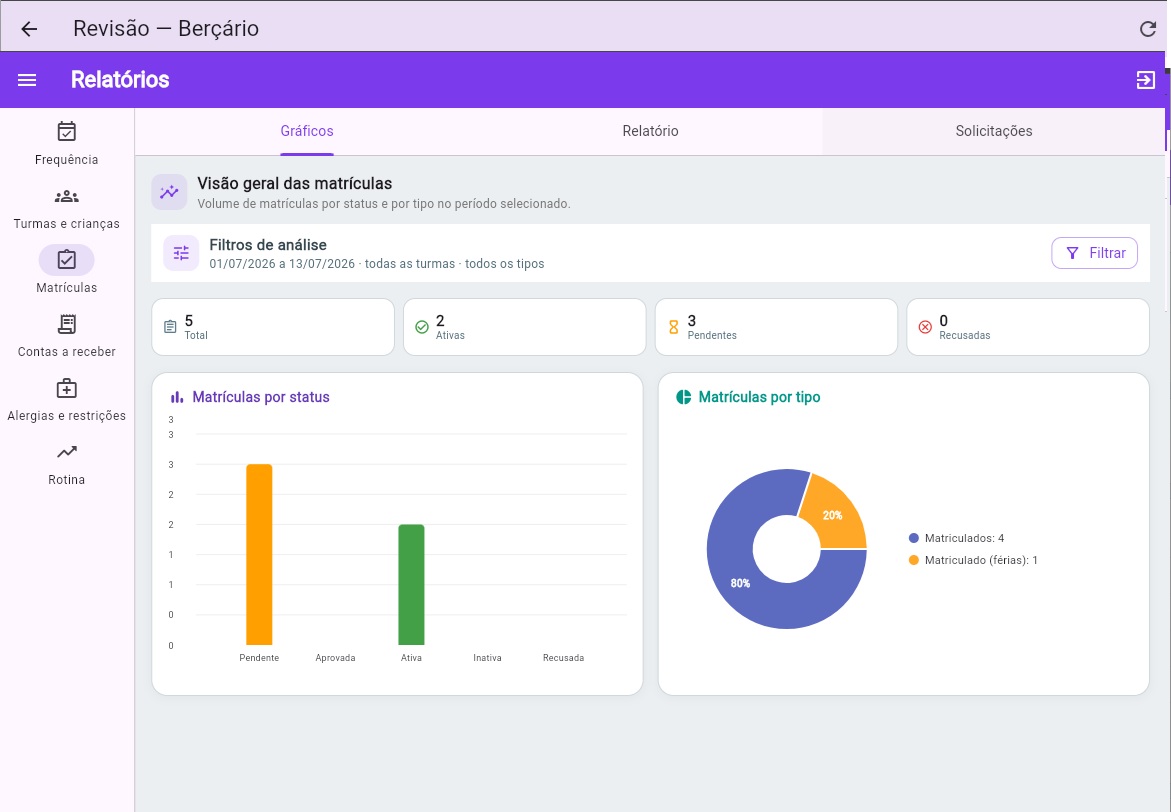Image resolution: width=1171 pixels, height=812 pixels.
Task: Switch to the Gráficos tab
Action: click(x=307, y=131)
